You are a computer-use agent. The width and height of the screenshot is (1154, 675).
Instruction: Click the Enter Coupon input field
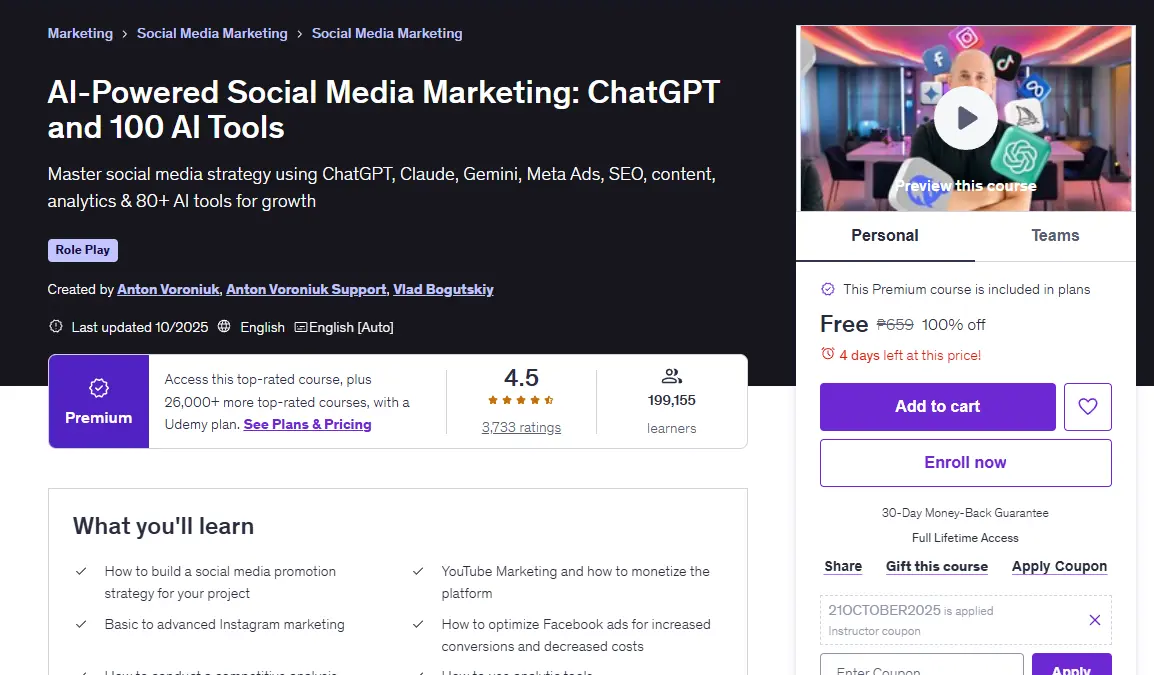coord(921,664)
